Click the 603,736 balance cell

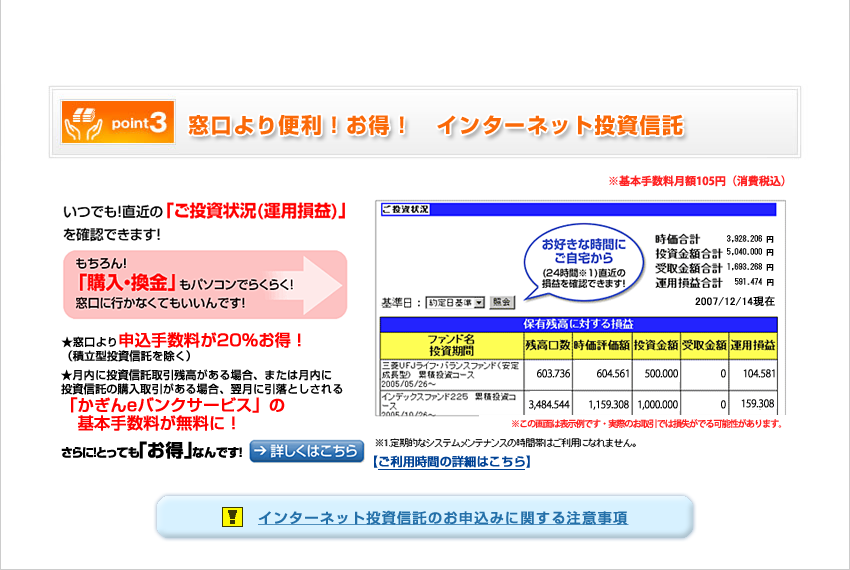coord(553,374)
